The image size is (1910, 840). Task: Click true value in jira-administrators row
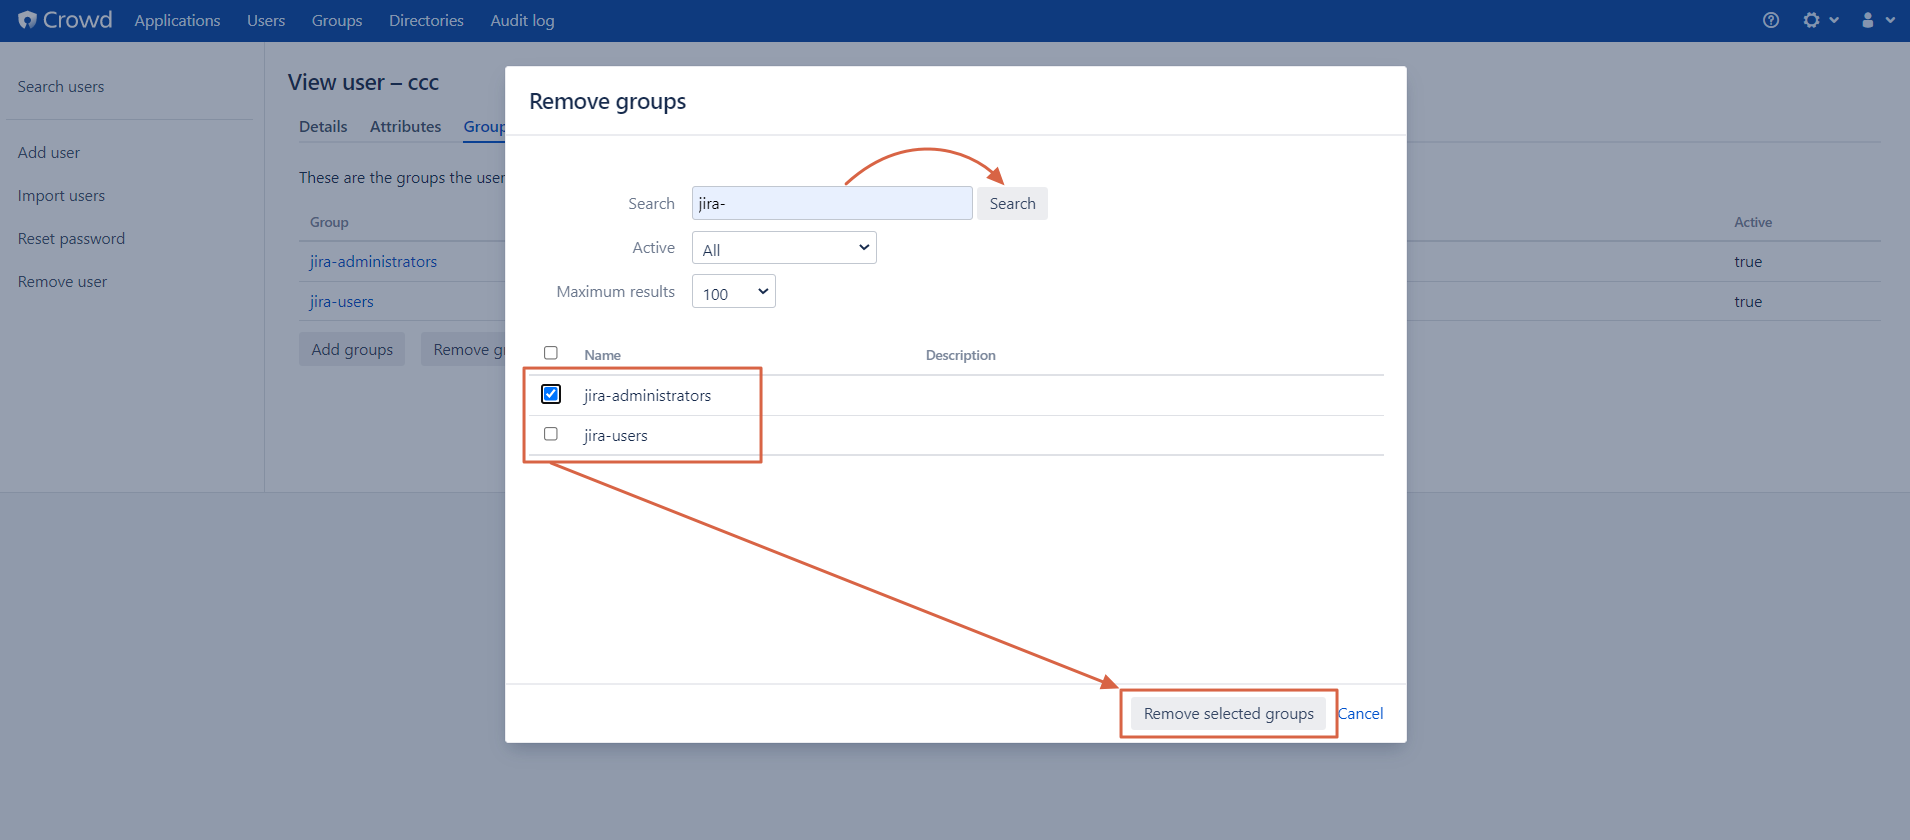click(1748, 262)
